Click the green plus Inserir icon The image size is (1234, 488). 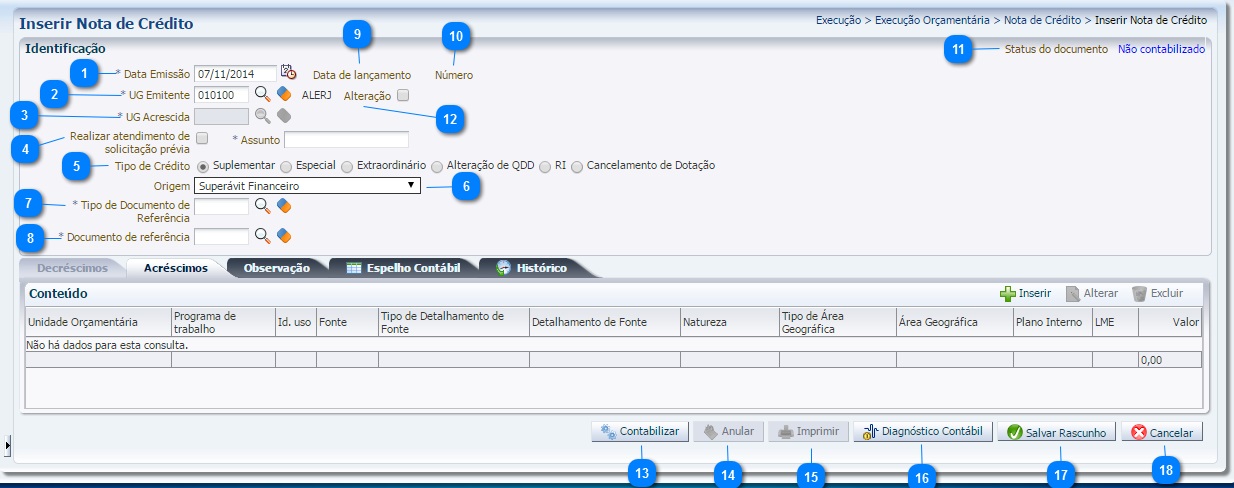click(1008, 294)
